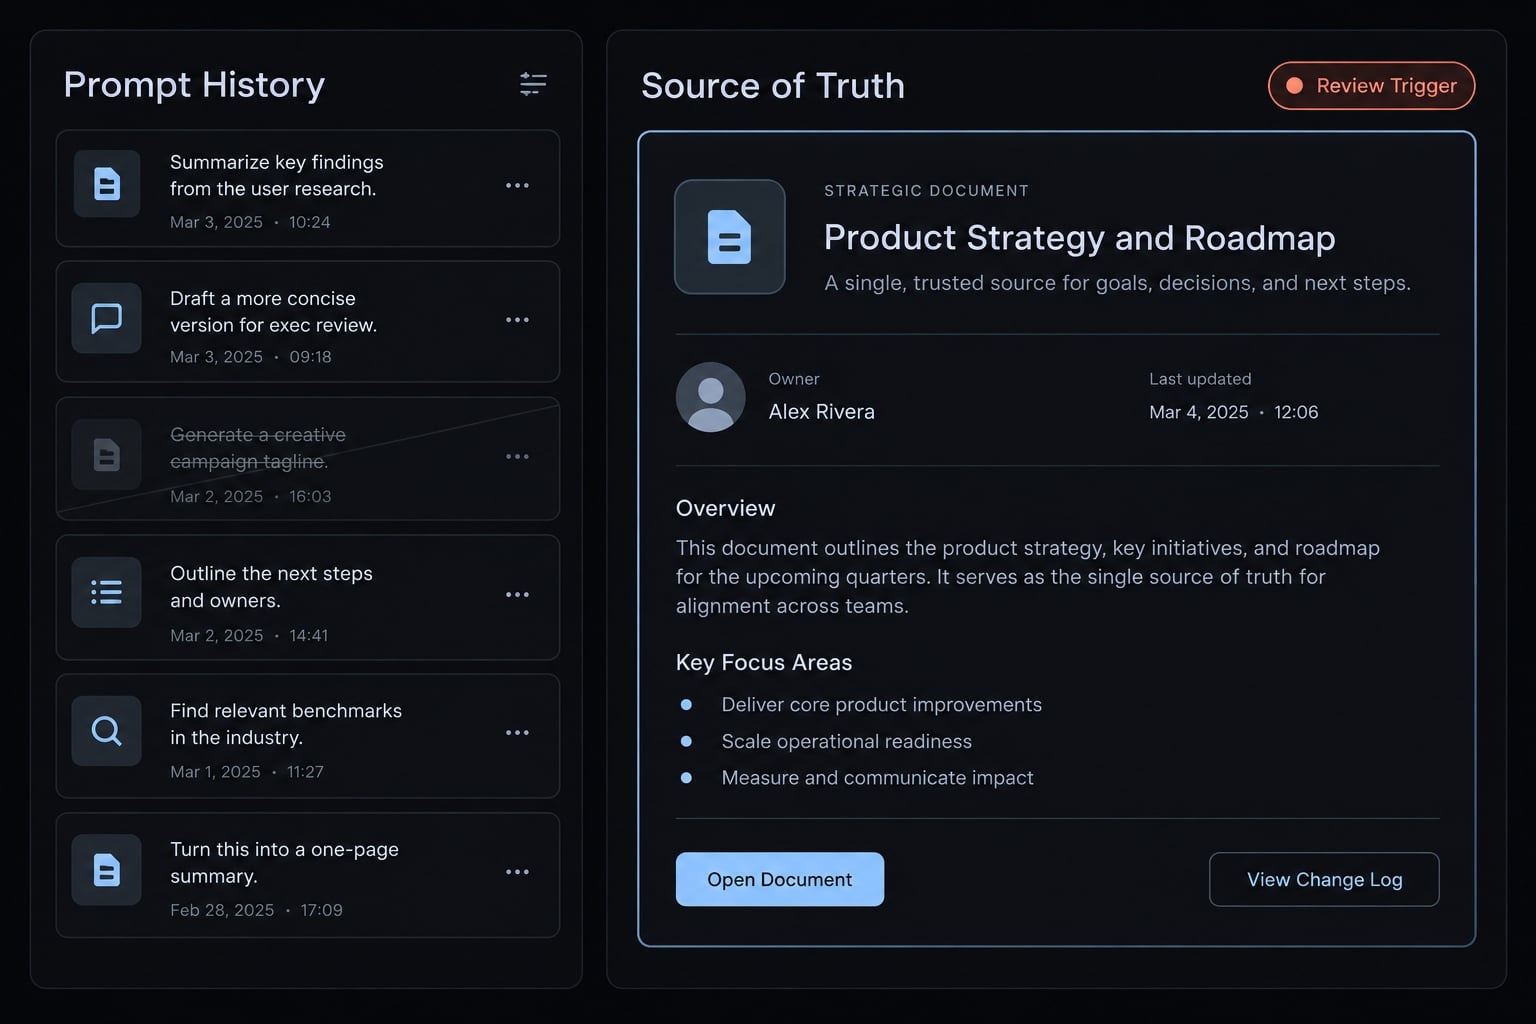Click the list icon beside 'Outline the next steps'
Image resolution: width=1536 pixels, height=1024 pixels.
pyautogui.click(x=107, y=592)
